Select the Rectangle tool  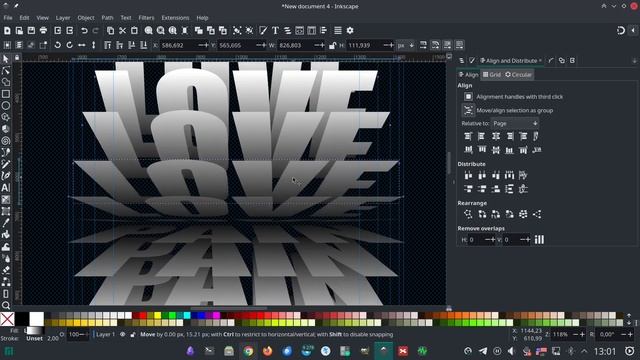coord(6,94)
